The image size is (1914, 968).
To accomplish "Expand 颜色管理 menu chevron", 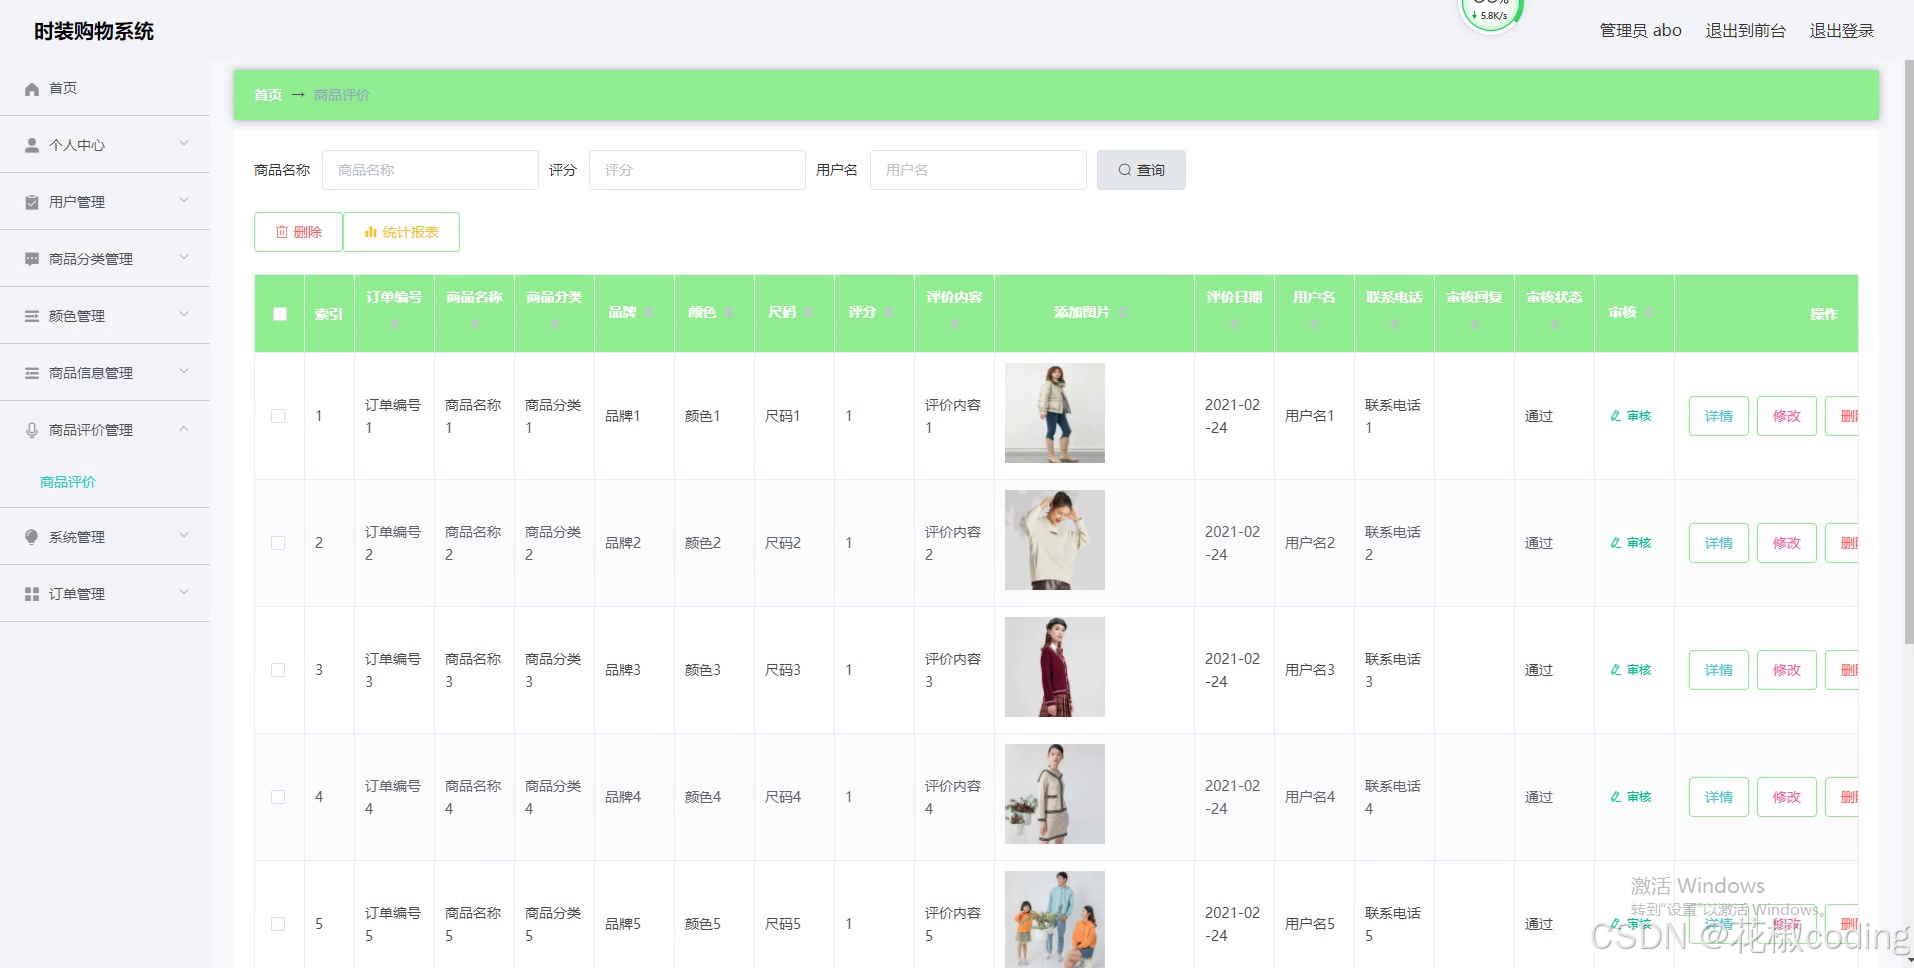I will (x=184, y=314).
